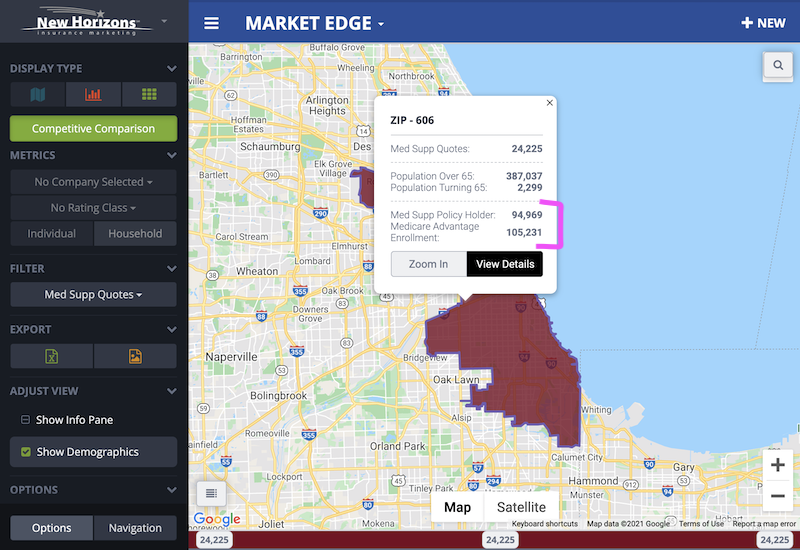Click the Google logo on map

tap(217, 519)
